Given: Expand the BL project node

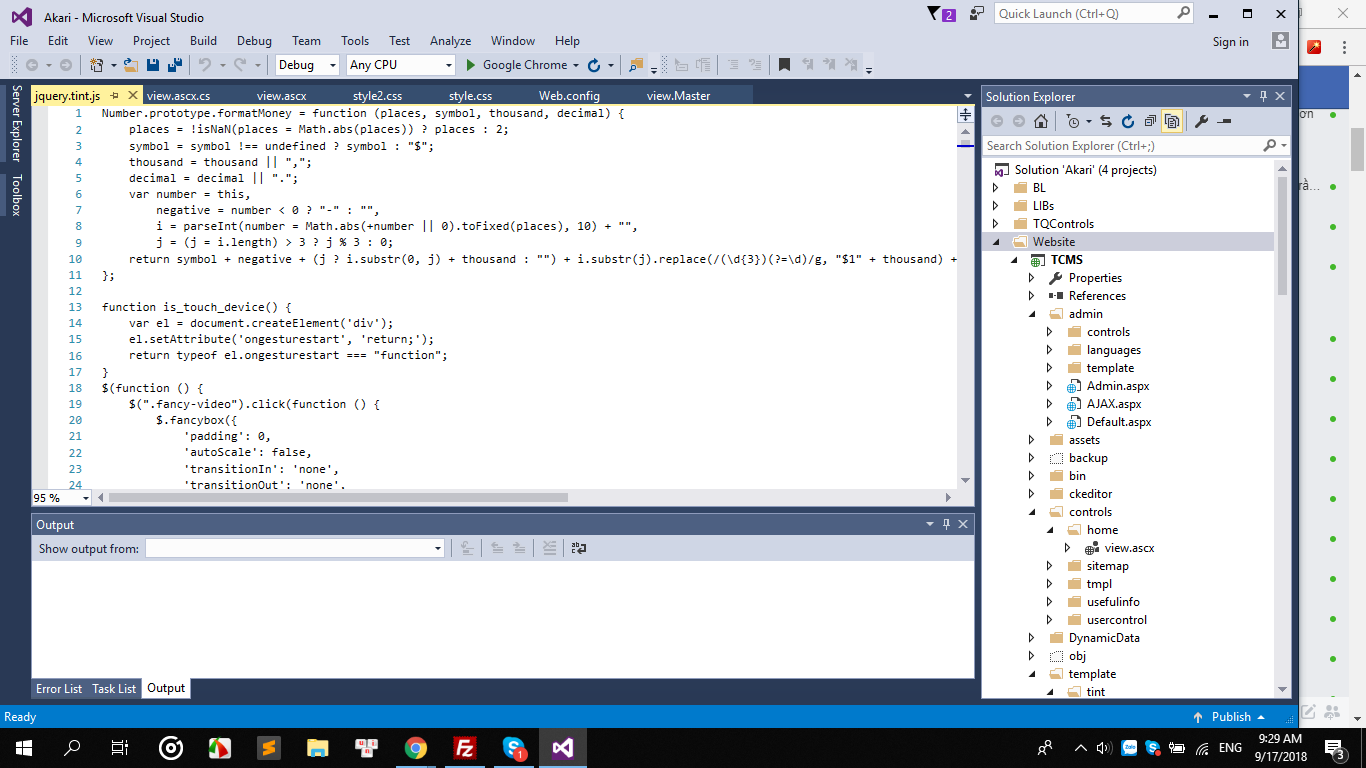Looking at the screenshot, I should (x=995, y=188).
